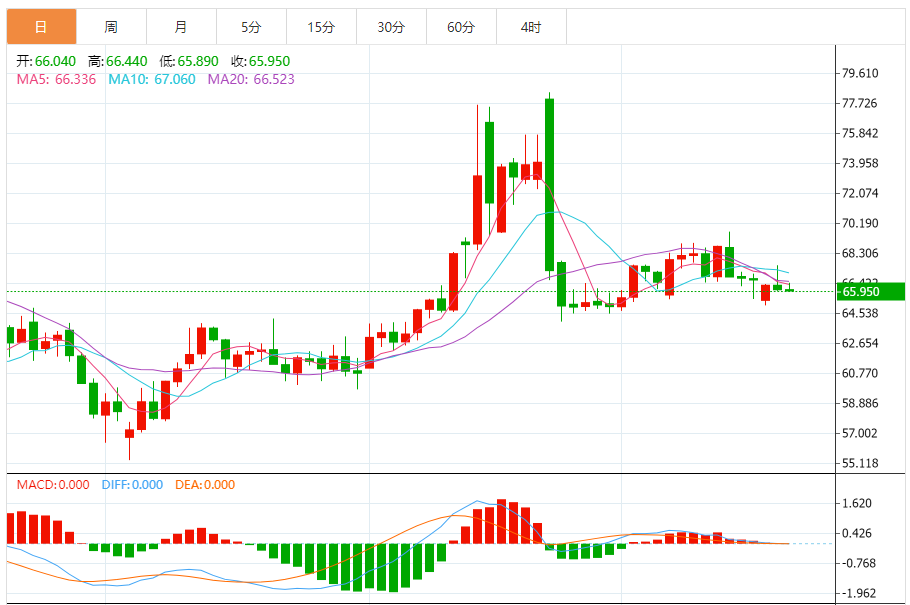Click the 58.886 price axis label
The height and width of the screenshot is (605, 910).
pos(860,403)
